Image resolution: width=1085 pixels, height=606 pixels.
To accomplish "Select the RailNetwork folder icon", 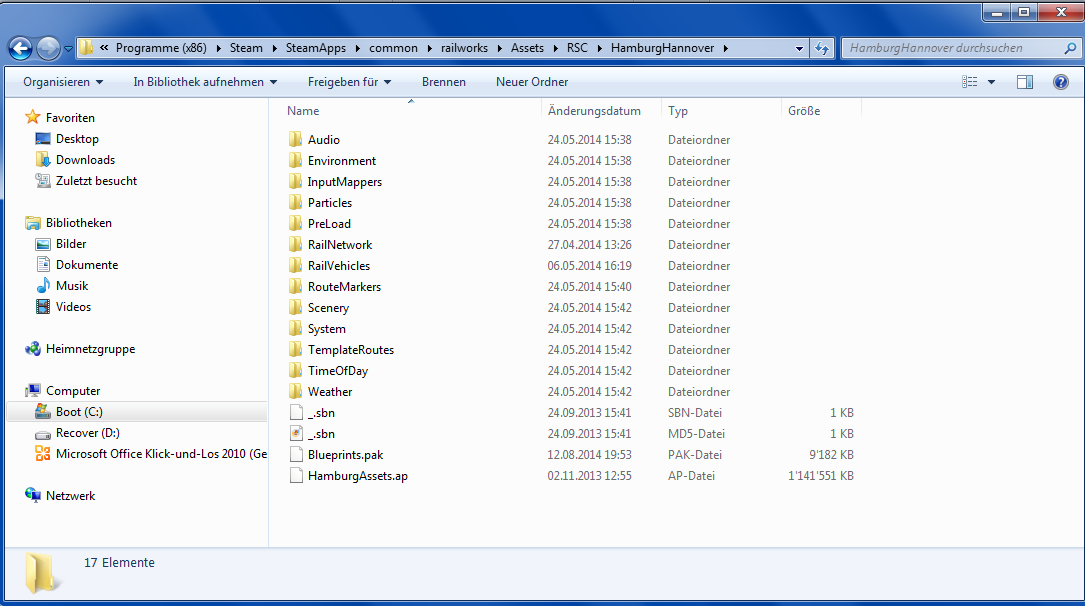I will click(x=295, y=244).
